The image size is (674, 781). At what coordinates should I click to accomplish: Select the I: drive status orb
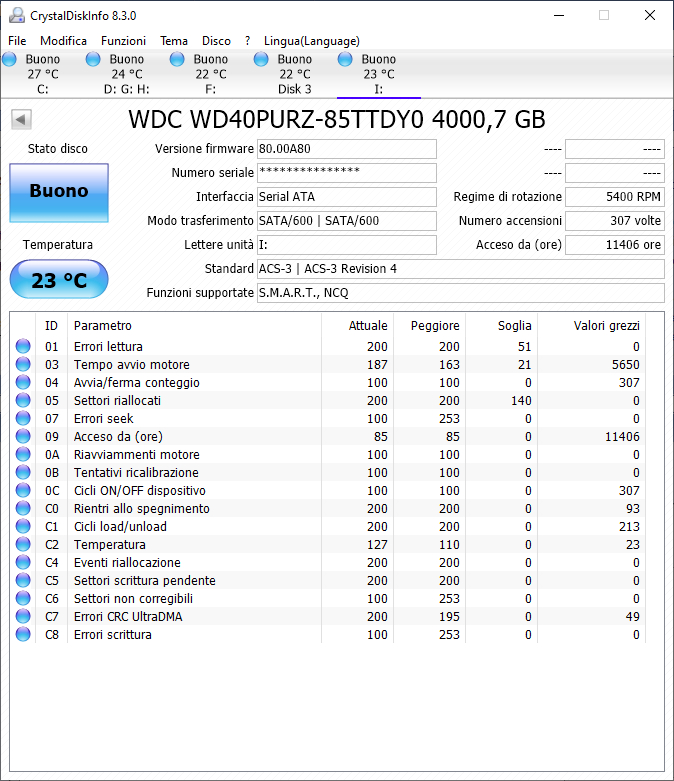tap(345, 59)
